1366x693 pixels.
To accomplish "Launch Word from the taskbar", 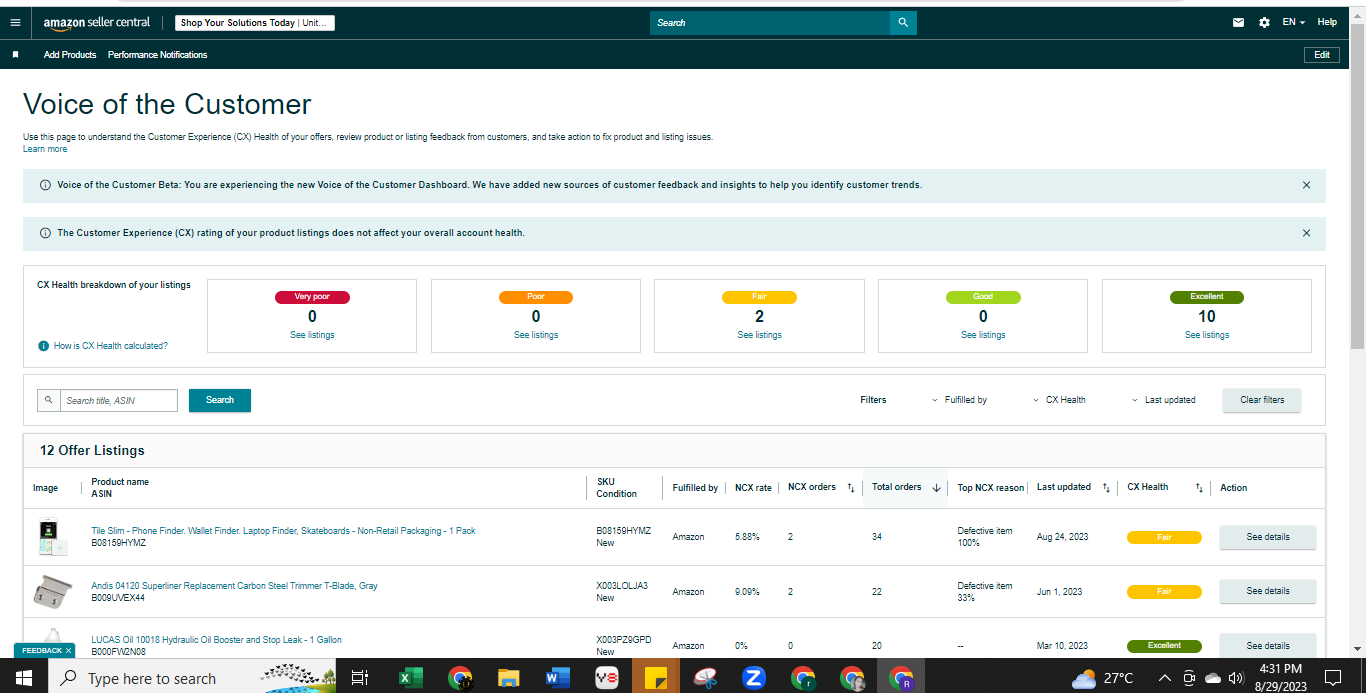I will [558, 678].
